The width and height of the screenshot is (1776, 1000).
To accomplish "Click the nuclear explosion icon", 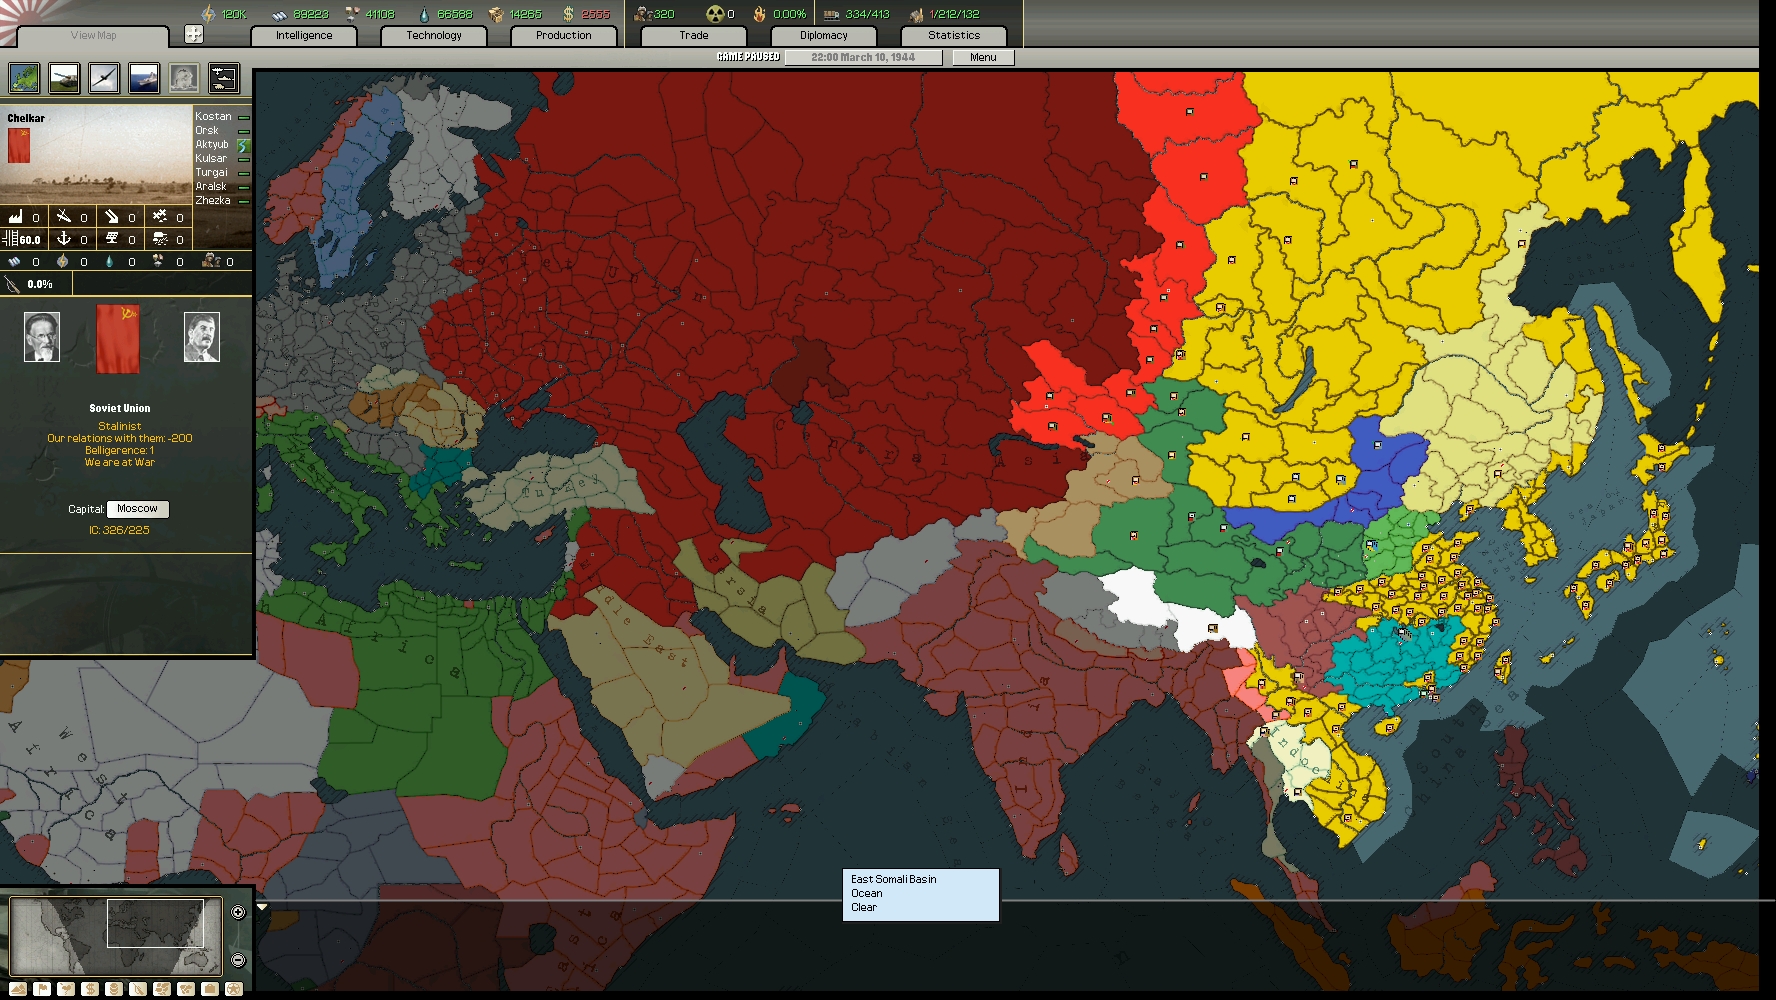I will point(184,78).
